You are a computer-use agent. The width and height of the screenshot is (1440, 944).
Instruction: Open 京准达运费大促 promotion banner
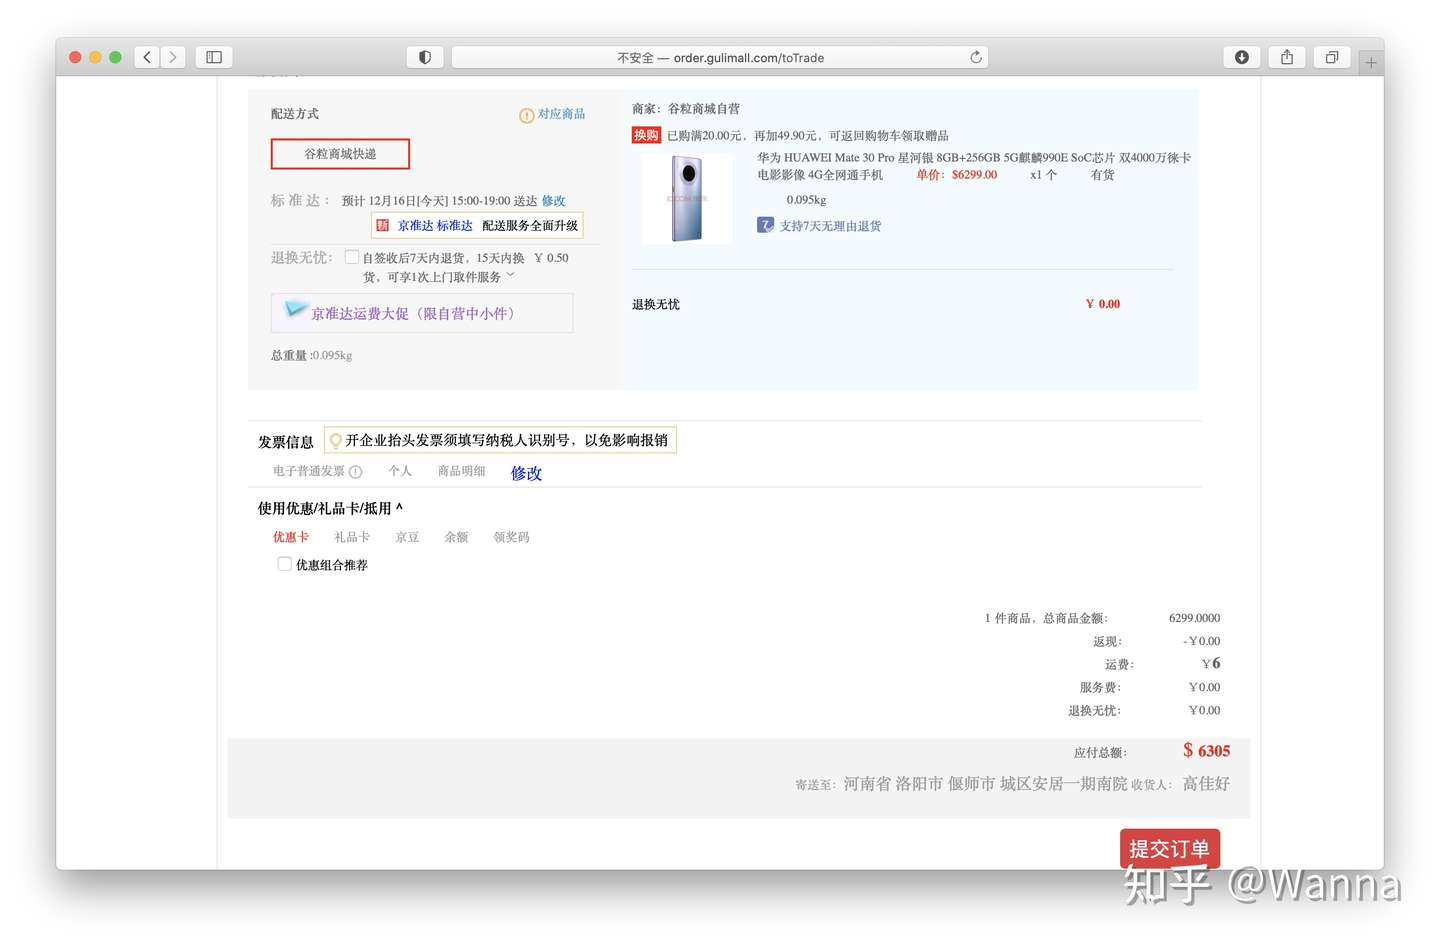coord(422,313)
